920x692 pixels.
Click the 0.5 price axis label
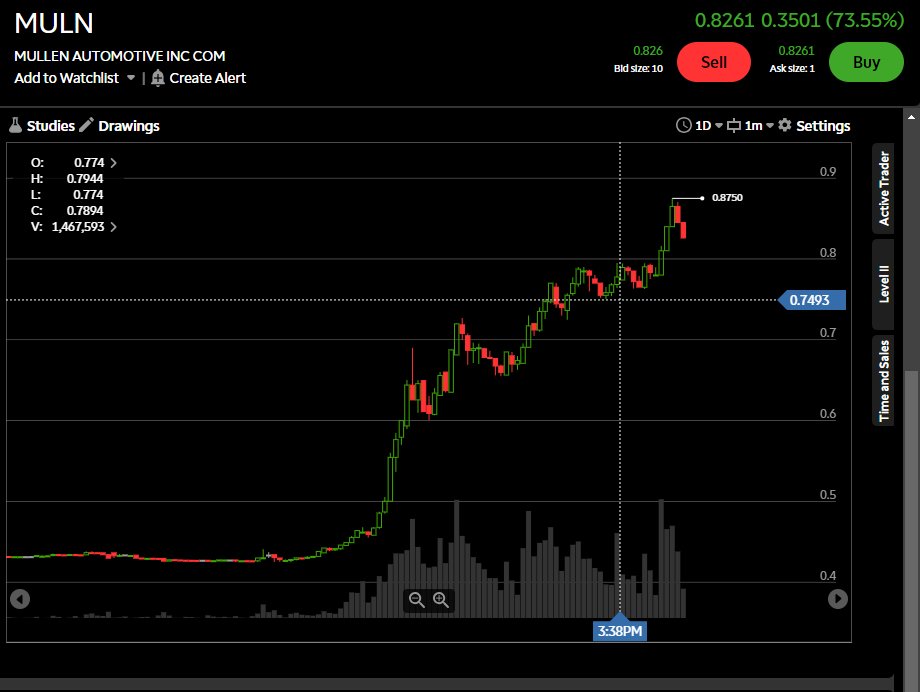click(828, 495)
